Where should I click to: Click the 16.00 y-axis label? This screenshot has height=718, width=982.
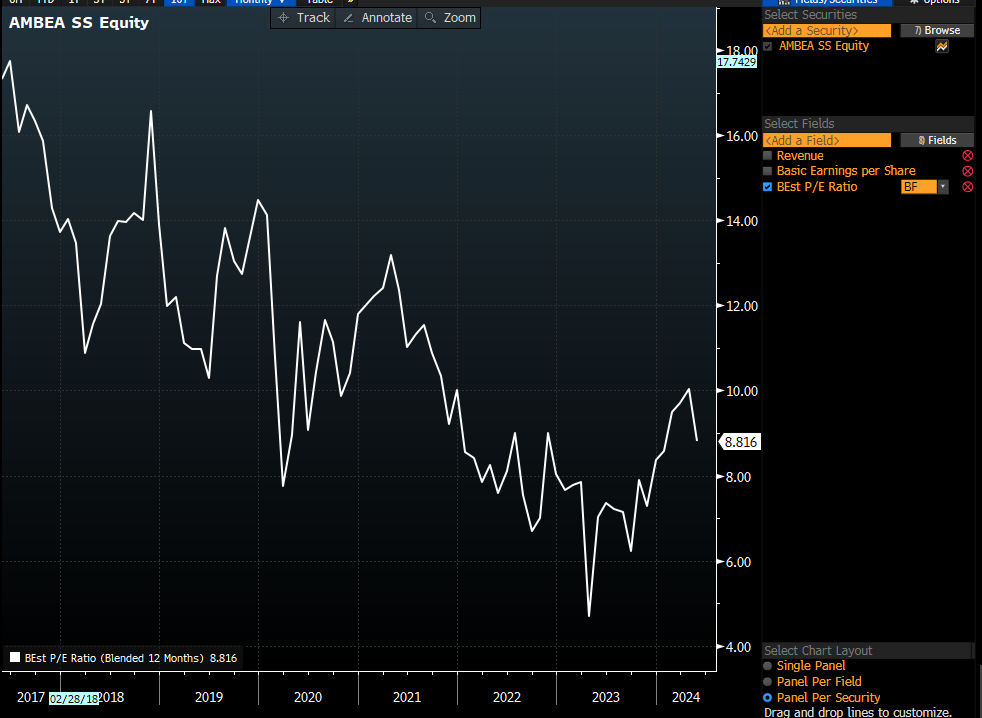point(742,136)
